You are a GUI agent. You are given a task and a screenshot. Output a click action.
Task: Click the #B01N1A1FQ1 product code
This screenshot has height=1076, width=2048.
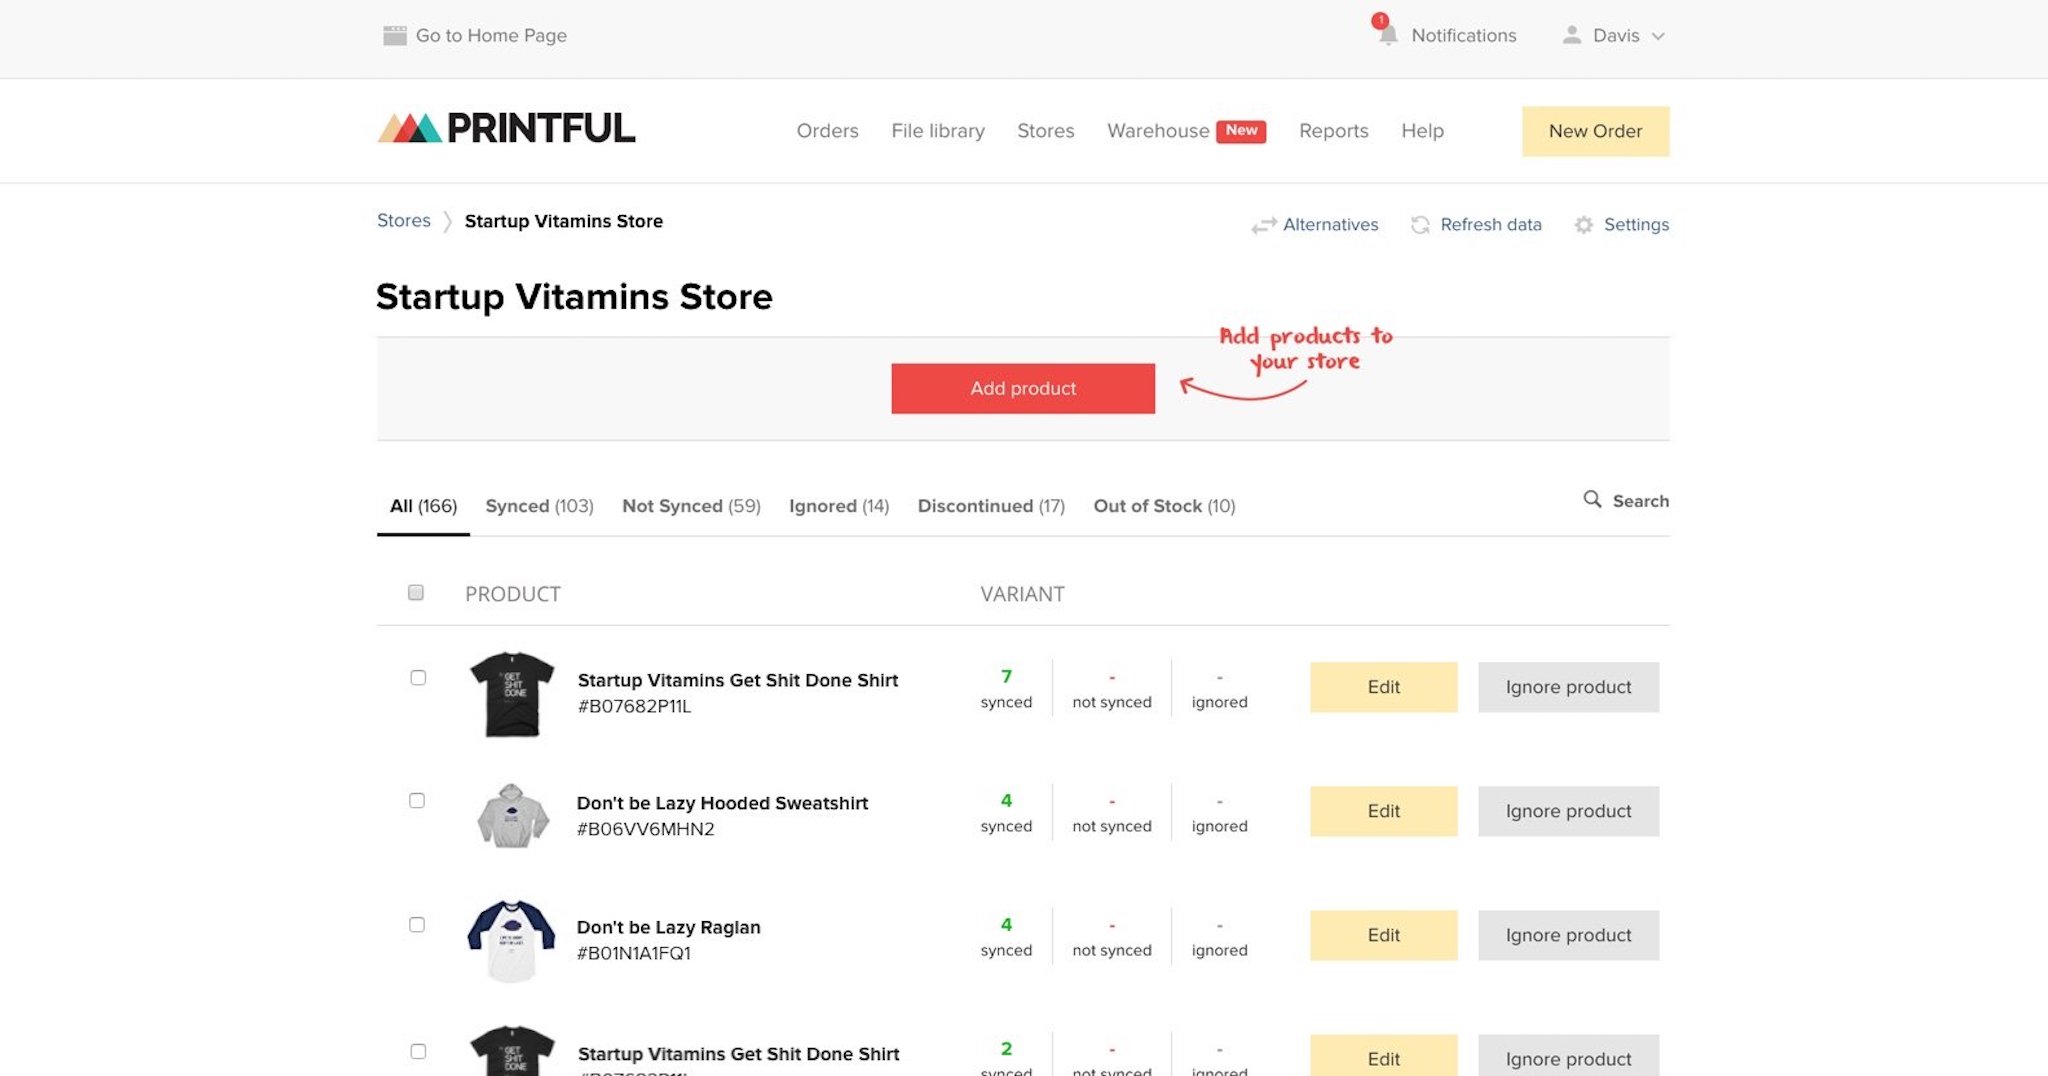pos(633,953)
